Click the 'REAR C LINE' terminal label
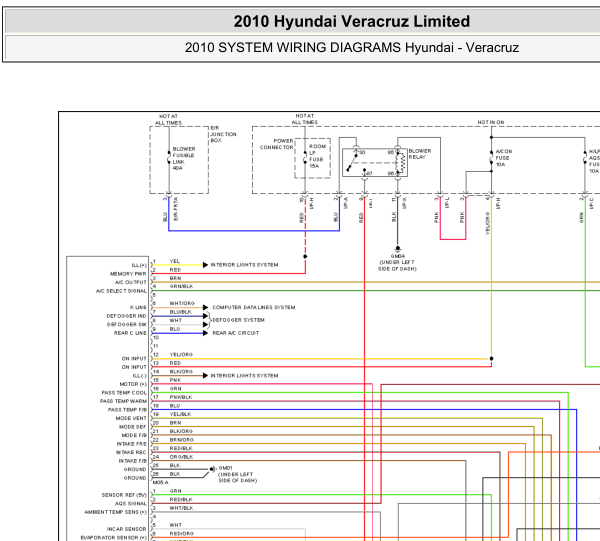The width and height of the screenshot is (600, 541). [x=130, y=333]
